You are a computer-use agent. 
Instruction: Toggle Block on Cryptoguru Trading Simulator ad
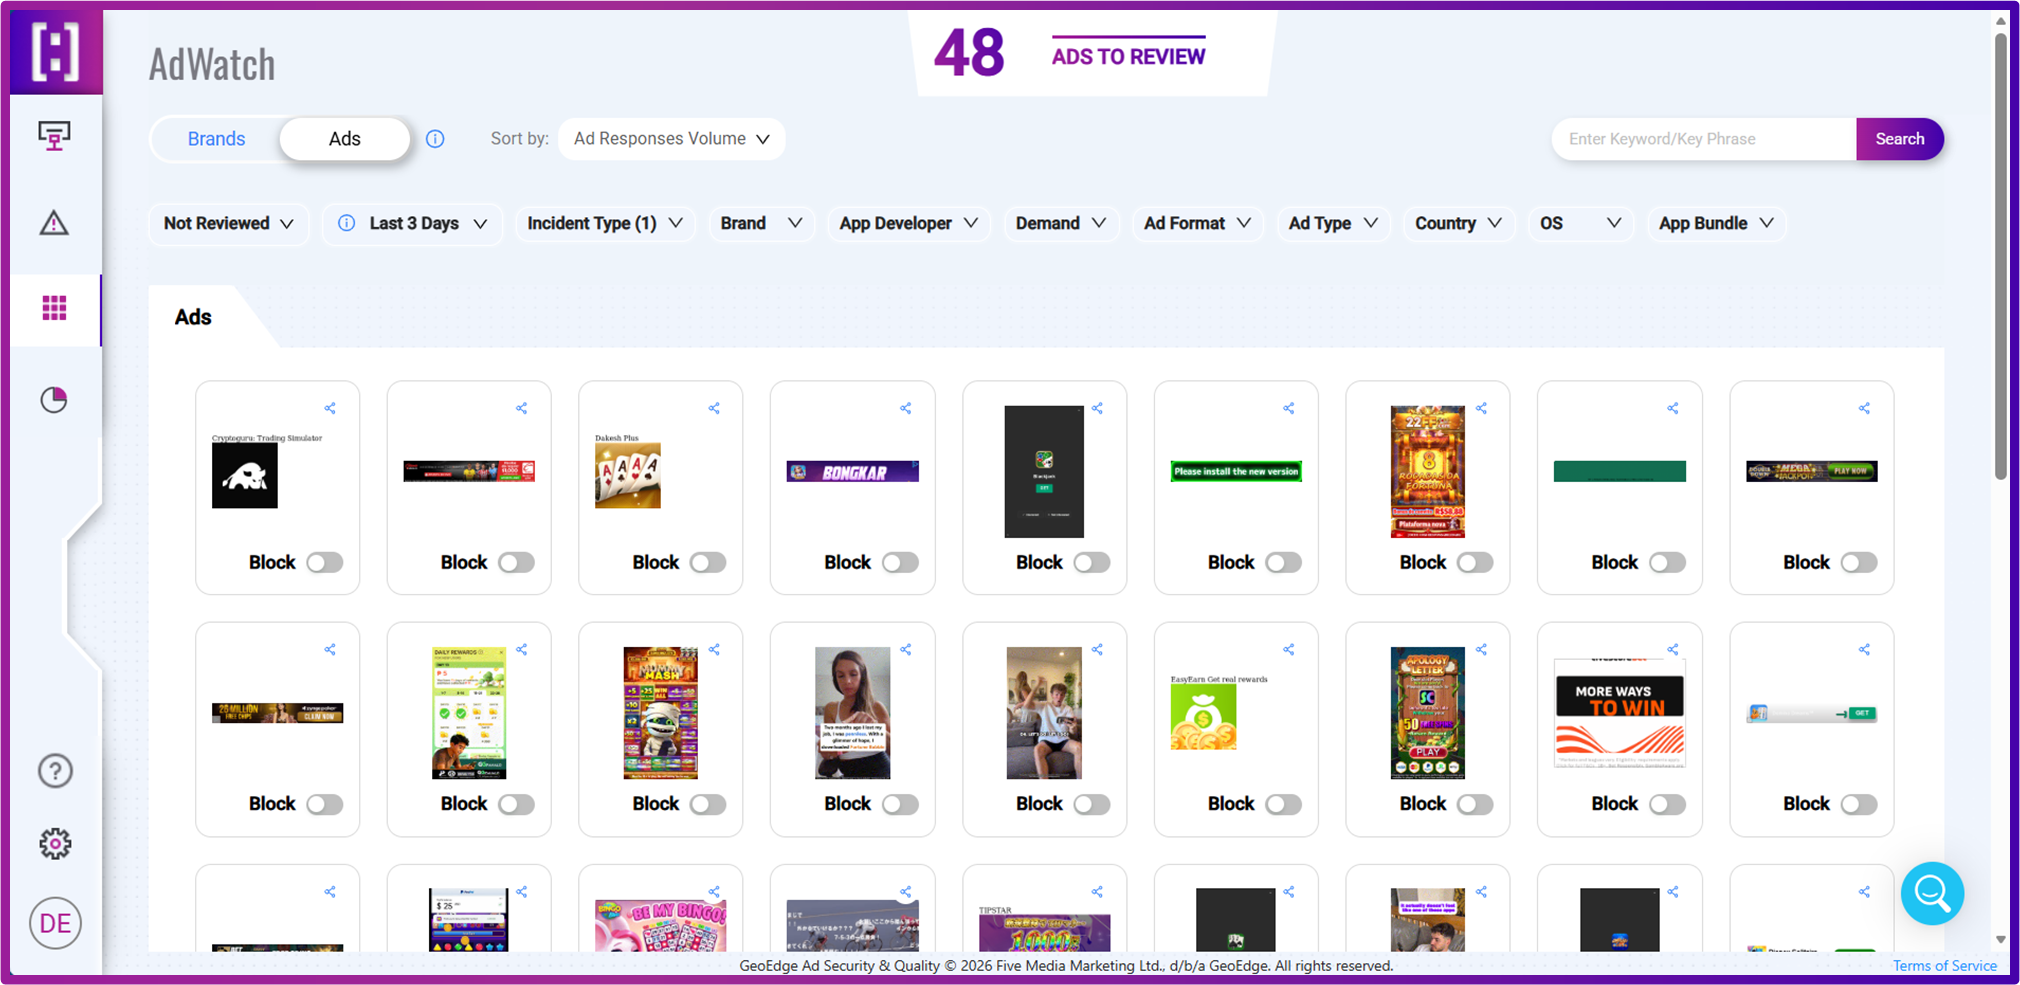(x=324, y=563)
